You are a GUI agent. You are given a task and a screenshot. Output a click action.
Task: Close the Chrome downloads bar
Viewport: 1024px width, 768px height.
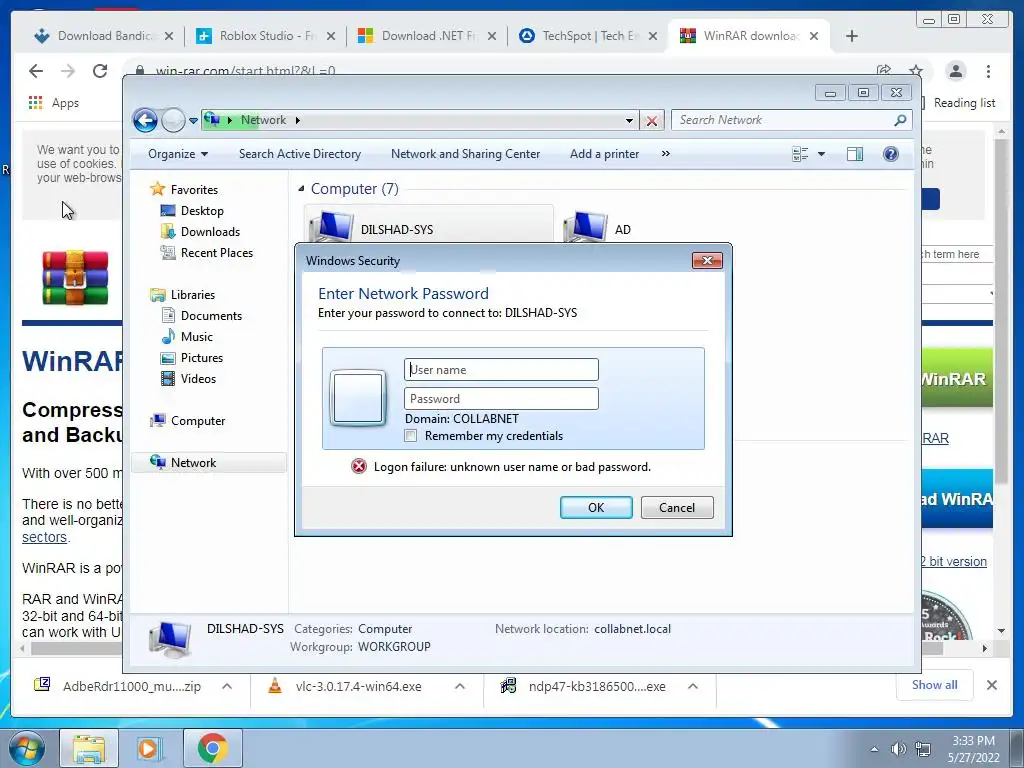coord(991,685)
